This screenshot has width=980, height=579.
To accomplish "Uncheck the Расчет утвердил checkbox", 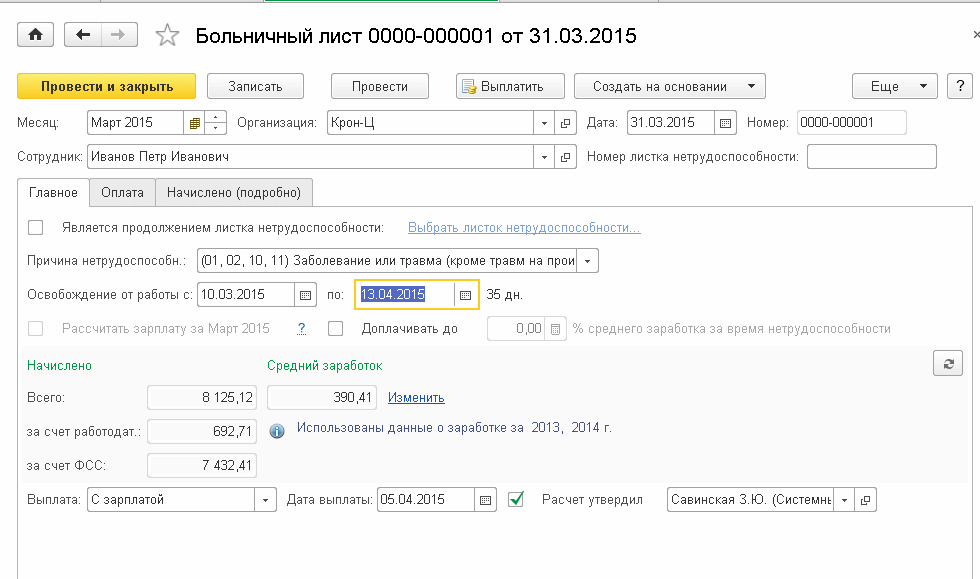I will (x=516, y=499).
